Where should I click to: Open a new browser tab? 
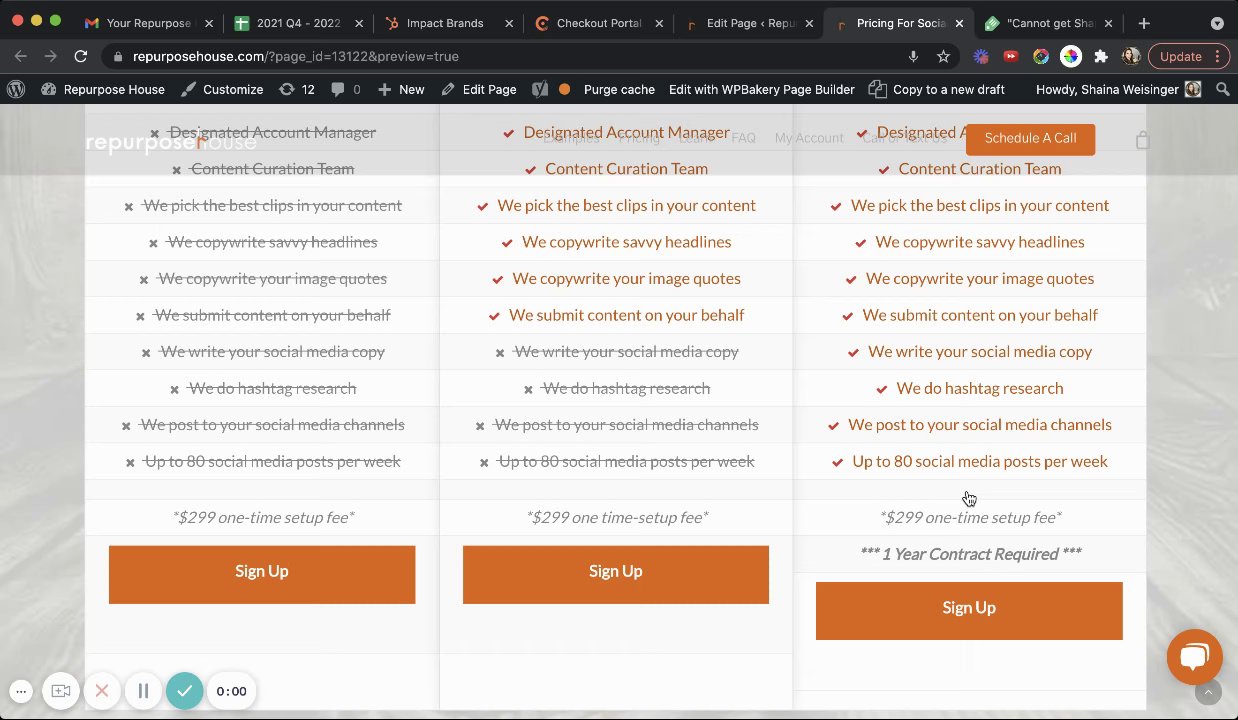pos(1144,23)
